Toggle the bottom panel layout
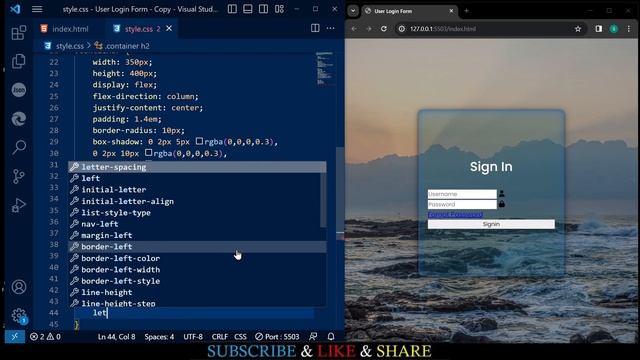The image size is (640, 360). [x=248, y=9]
